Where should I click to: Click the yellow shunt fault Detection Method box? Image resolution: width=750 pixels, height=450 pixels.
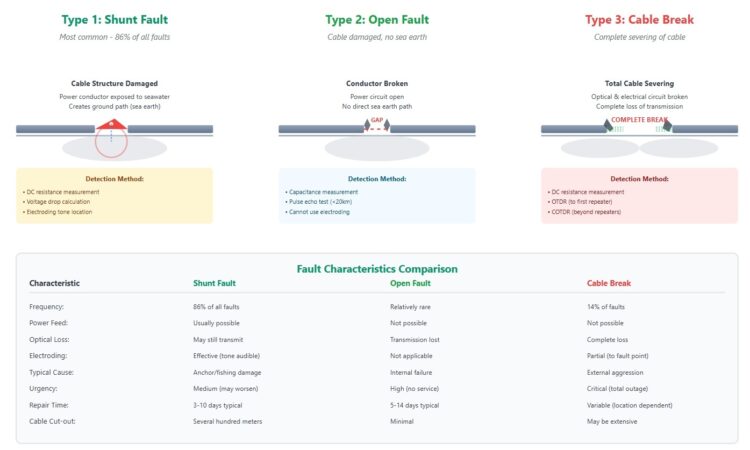[x=114, y=195]
